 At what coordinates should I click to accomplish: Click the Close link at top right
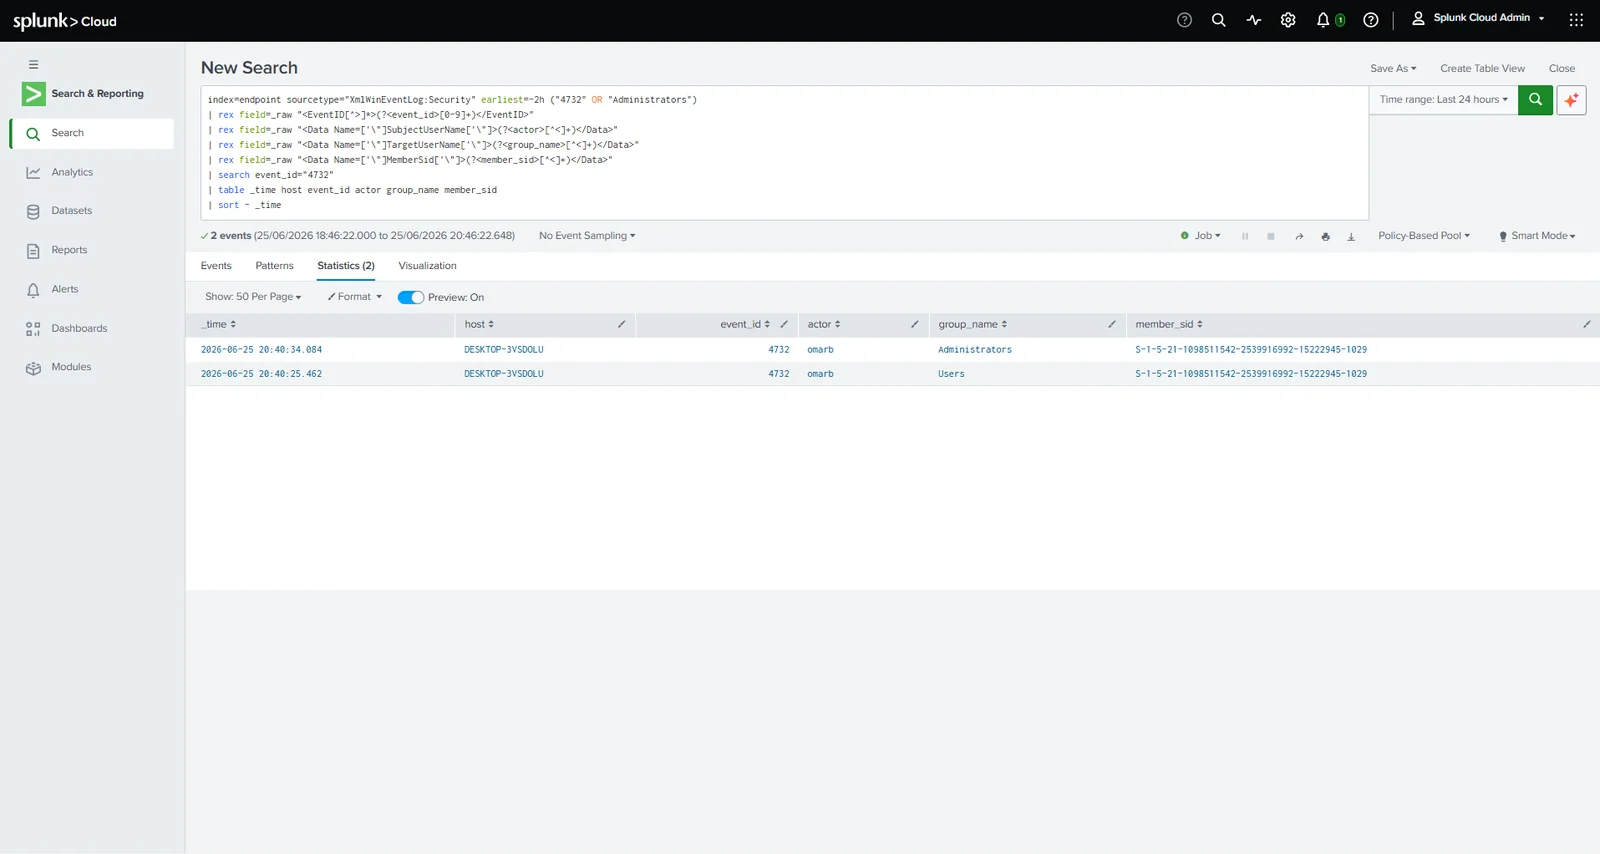pyautogui.click(x=1562, y=68)
